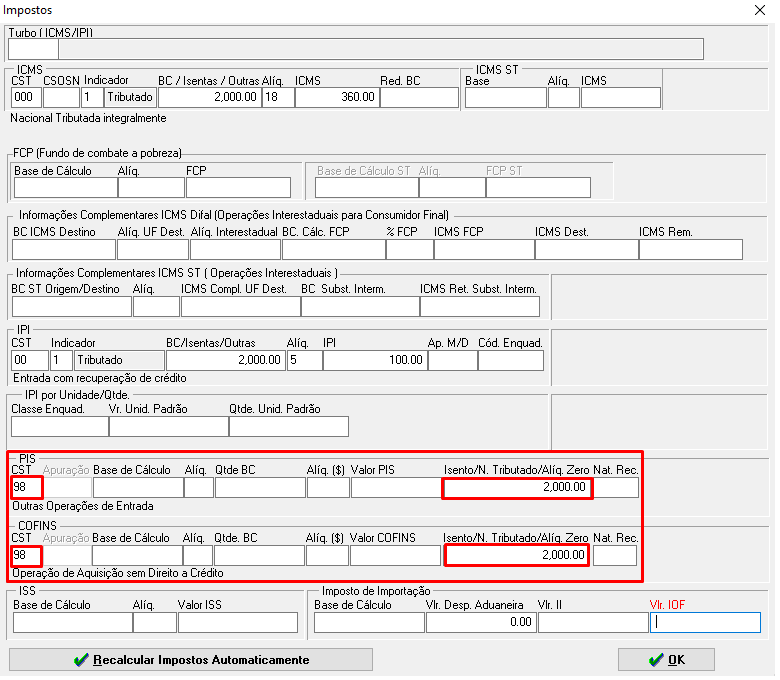This screenshot has height=680, width=780.
Task: Click Alíq. UF Dest. field
Action: 153,250
